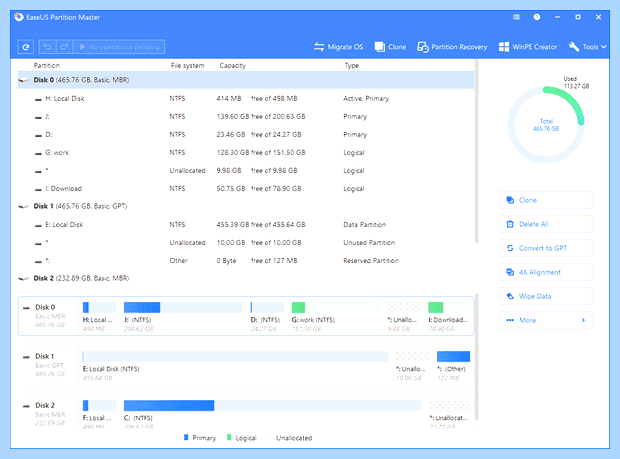Expand Disk 2 tree in the partition list
The width and height of the screenshot is (620, 459).
24,279
